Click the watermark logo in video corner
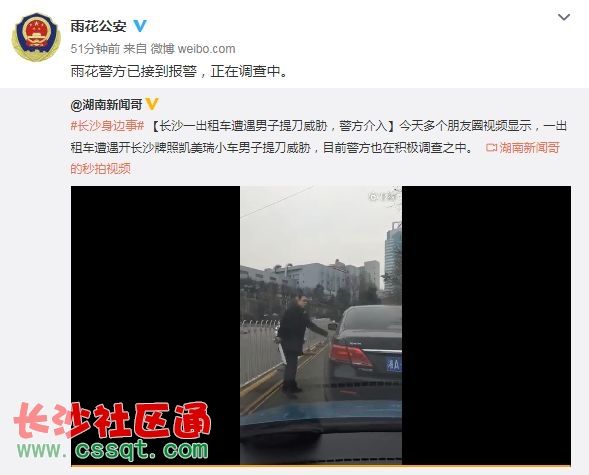 382,196
